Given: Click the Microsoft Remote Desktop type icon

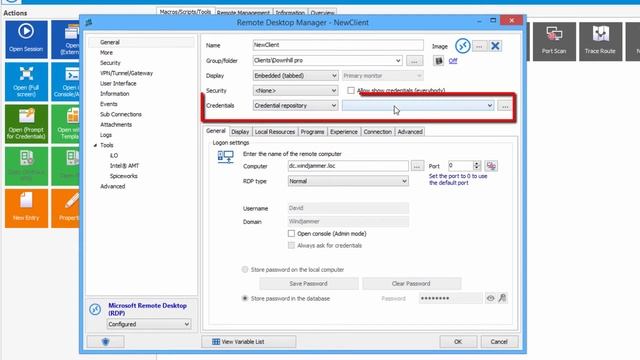Looking at the screenshot, I should pyautogui.click(x=95, y=309).
